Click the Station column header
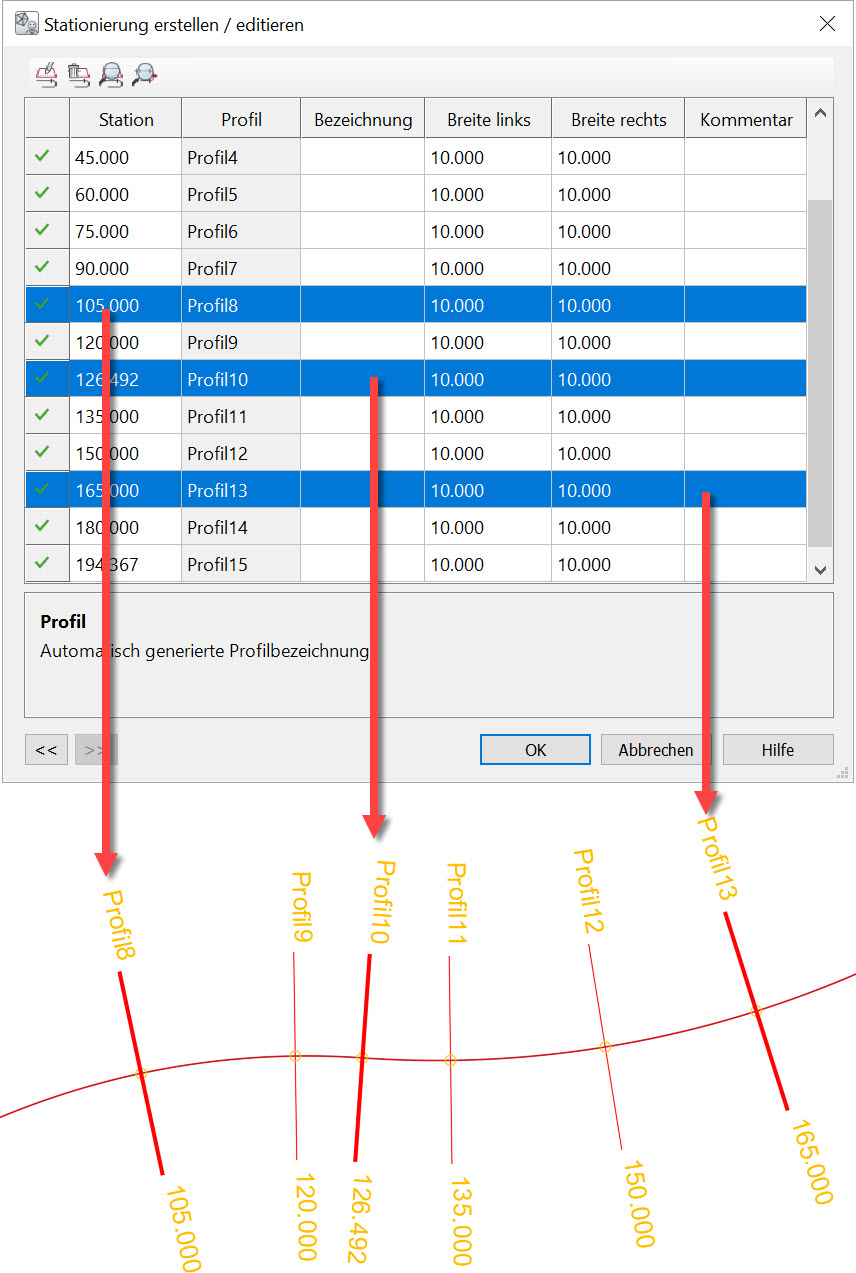 click(x=126, y=119)
